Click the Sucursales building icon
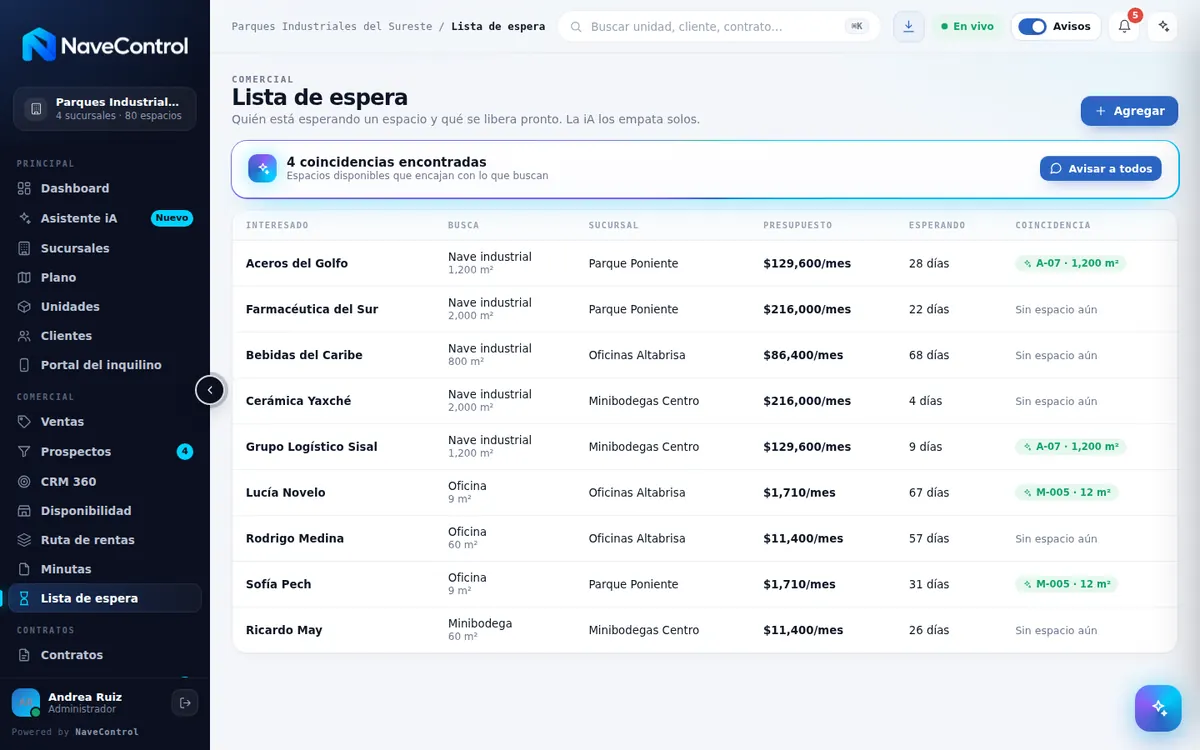The image size is (1200, 750). tap(25, 248)
